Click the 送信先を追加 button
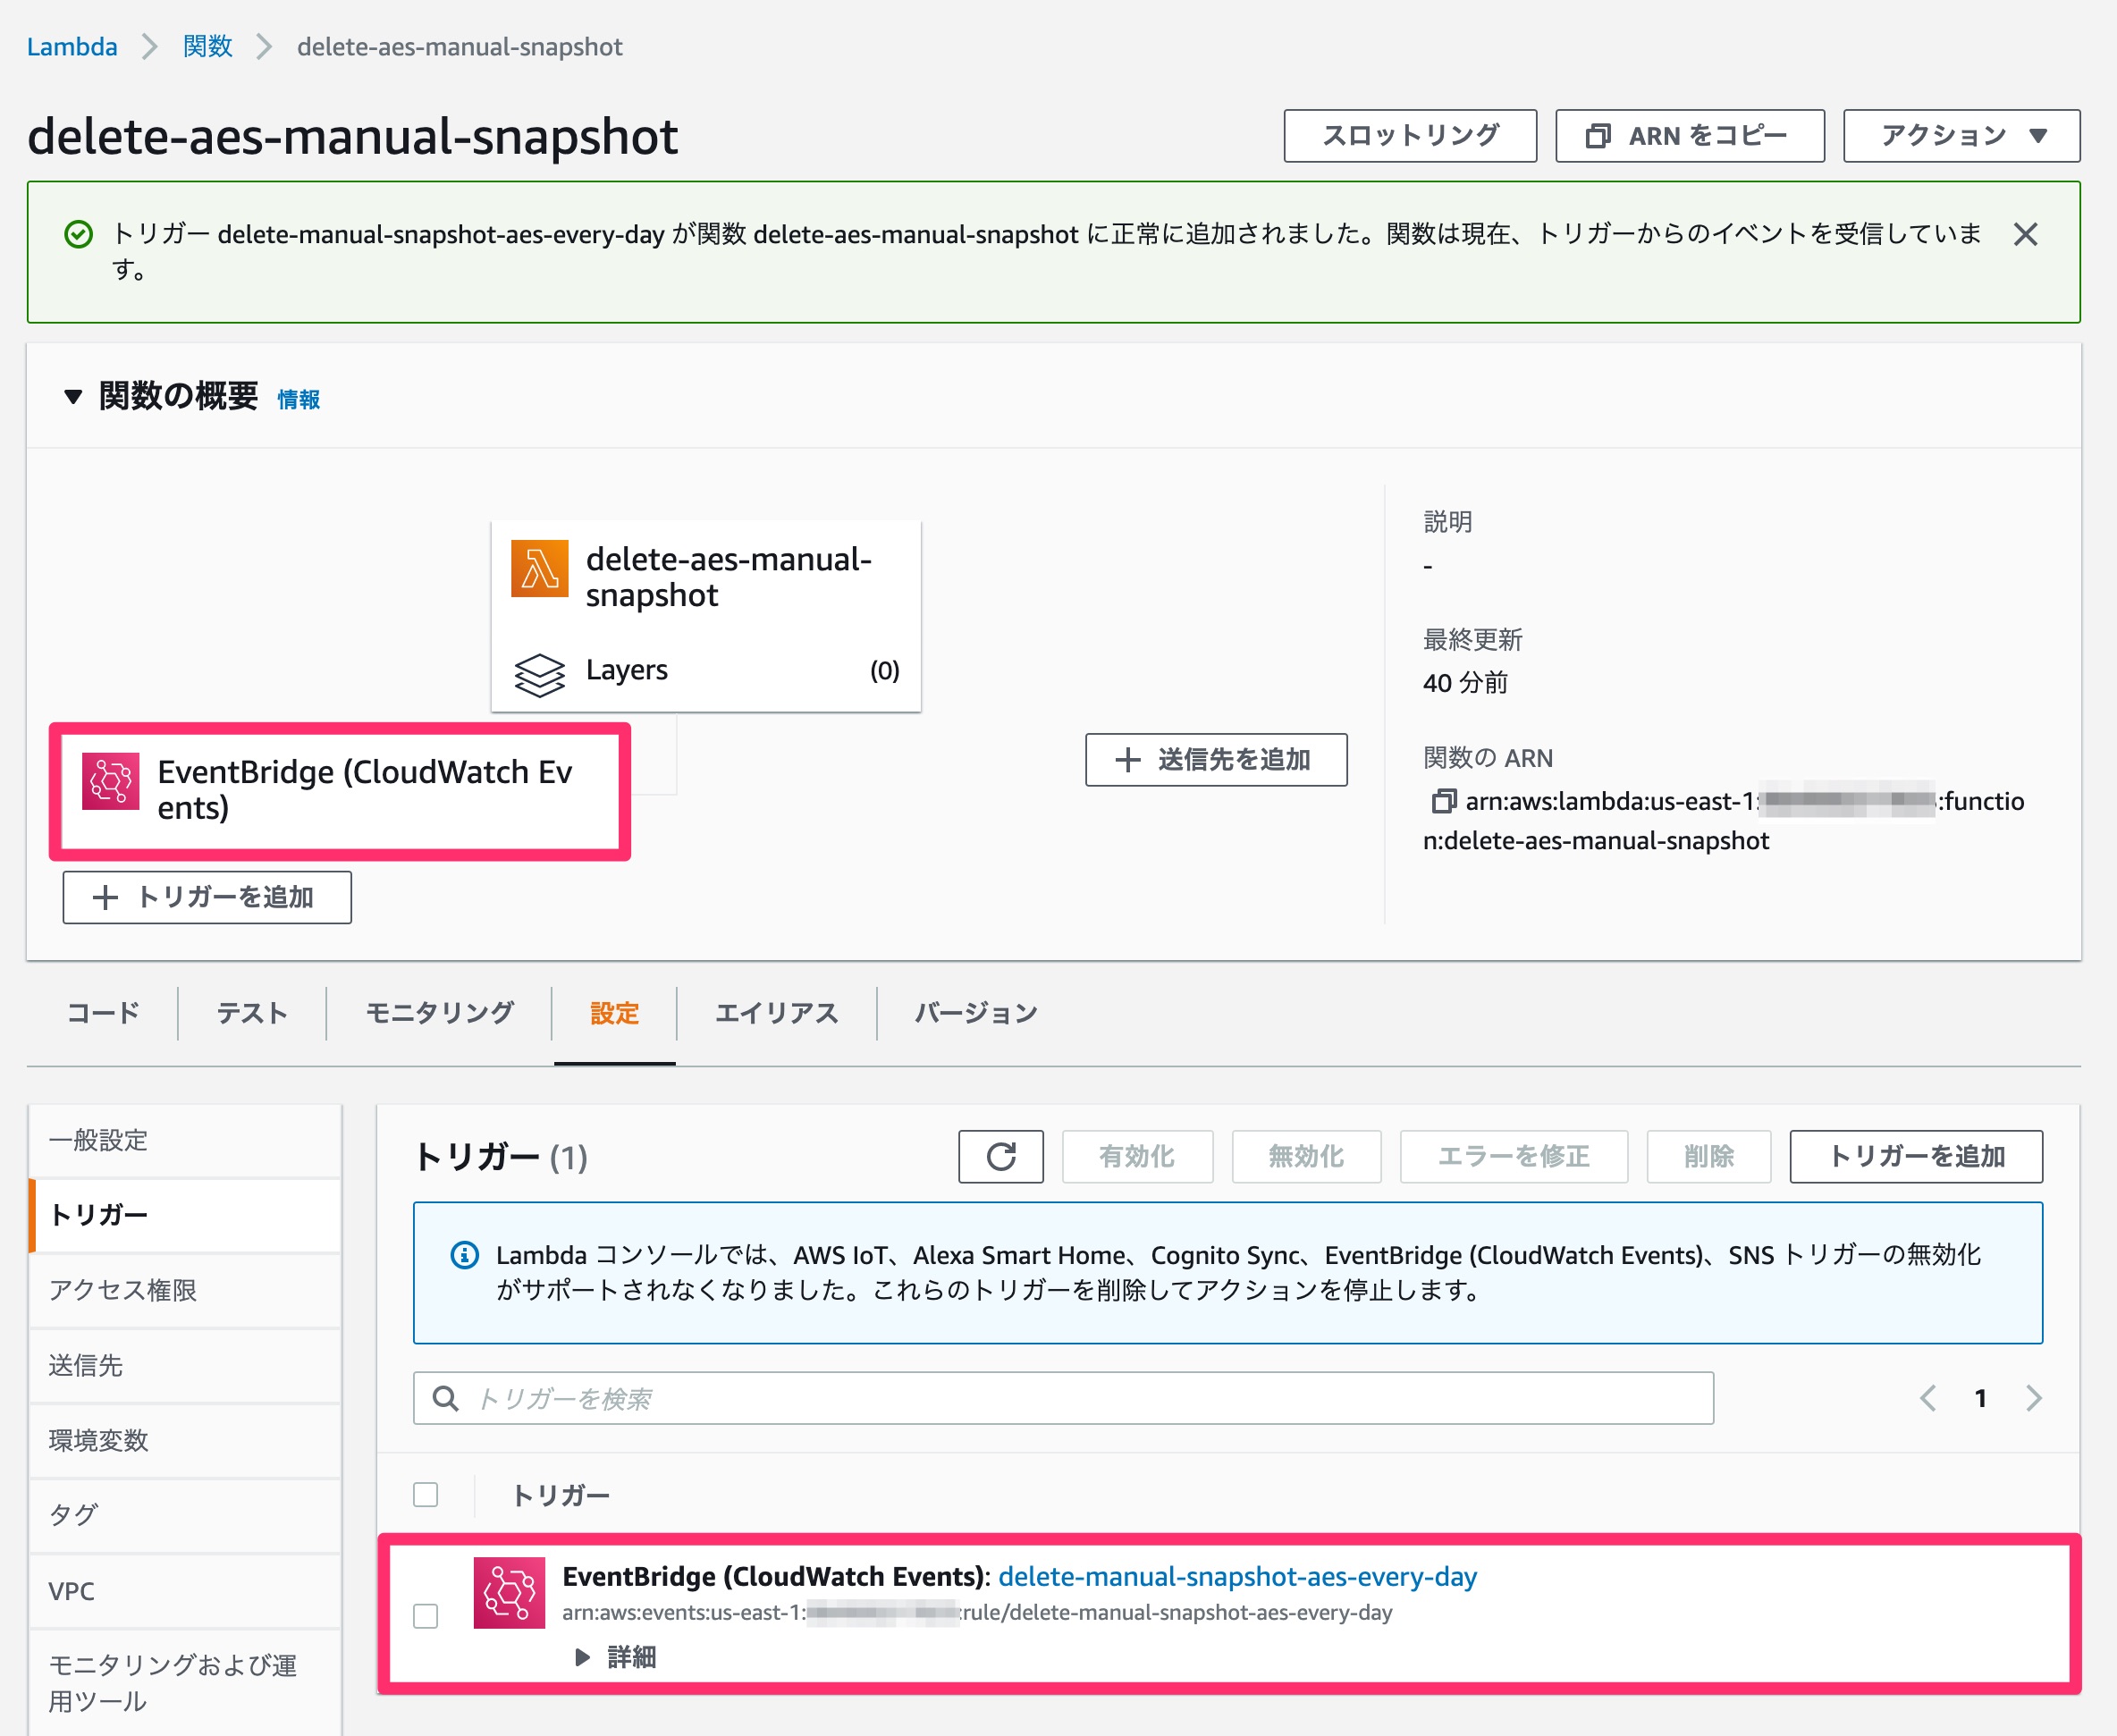Image resolution: width=2117 pixels, height=1736 pixels. click(x=1216, y=760)
